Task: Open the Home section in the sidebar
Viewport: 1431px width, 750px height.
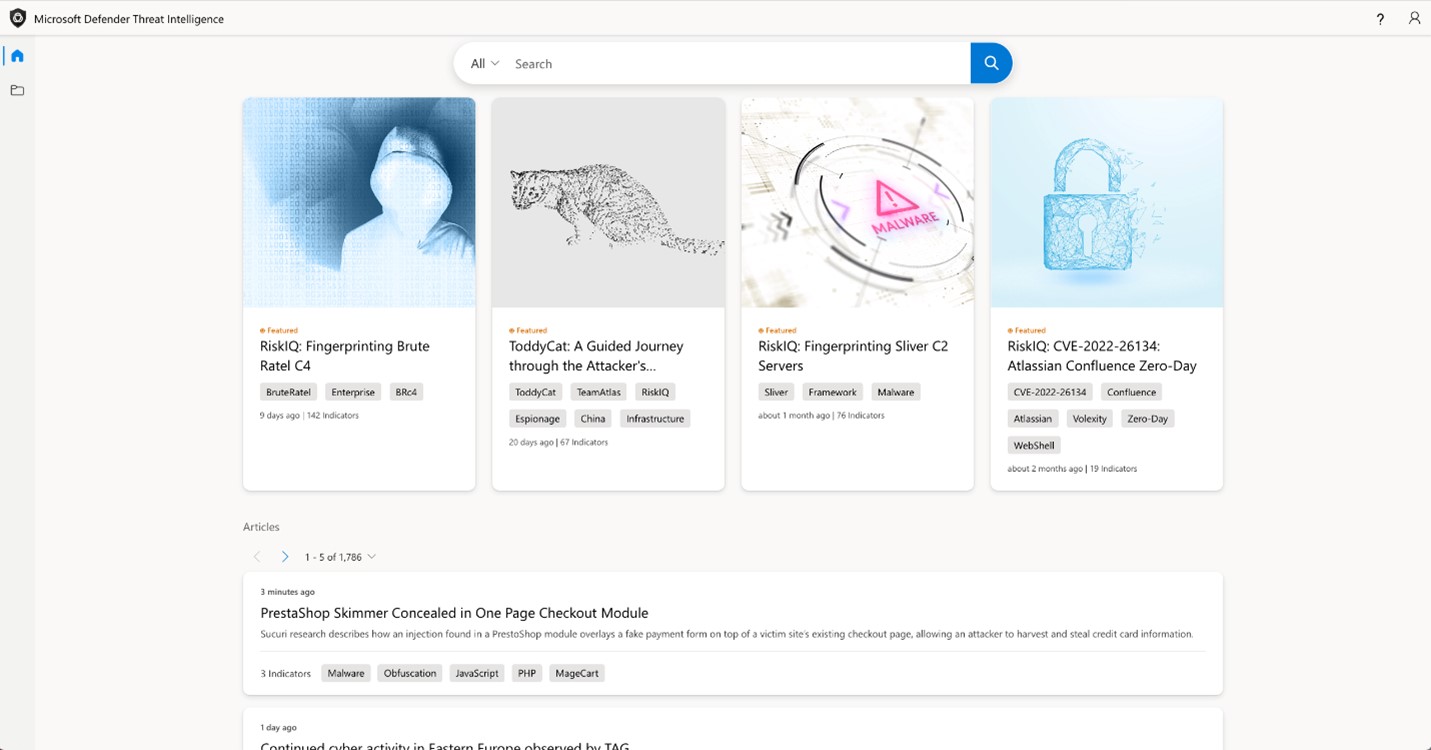Action: 16,56
